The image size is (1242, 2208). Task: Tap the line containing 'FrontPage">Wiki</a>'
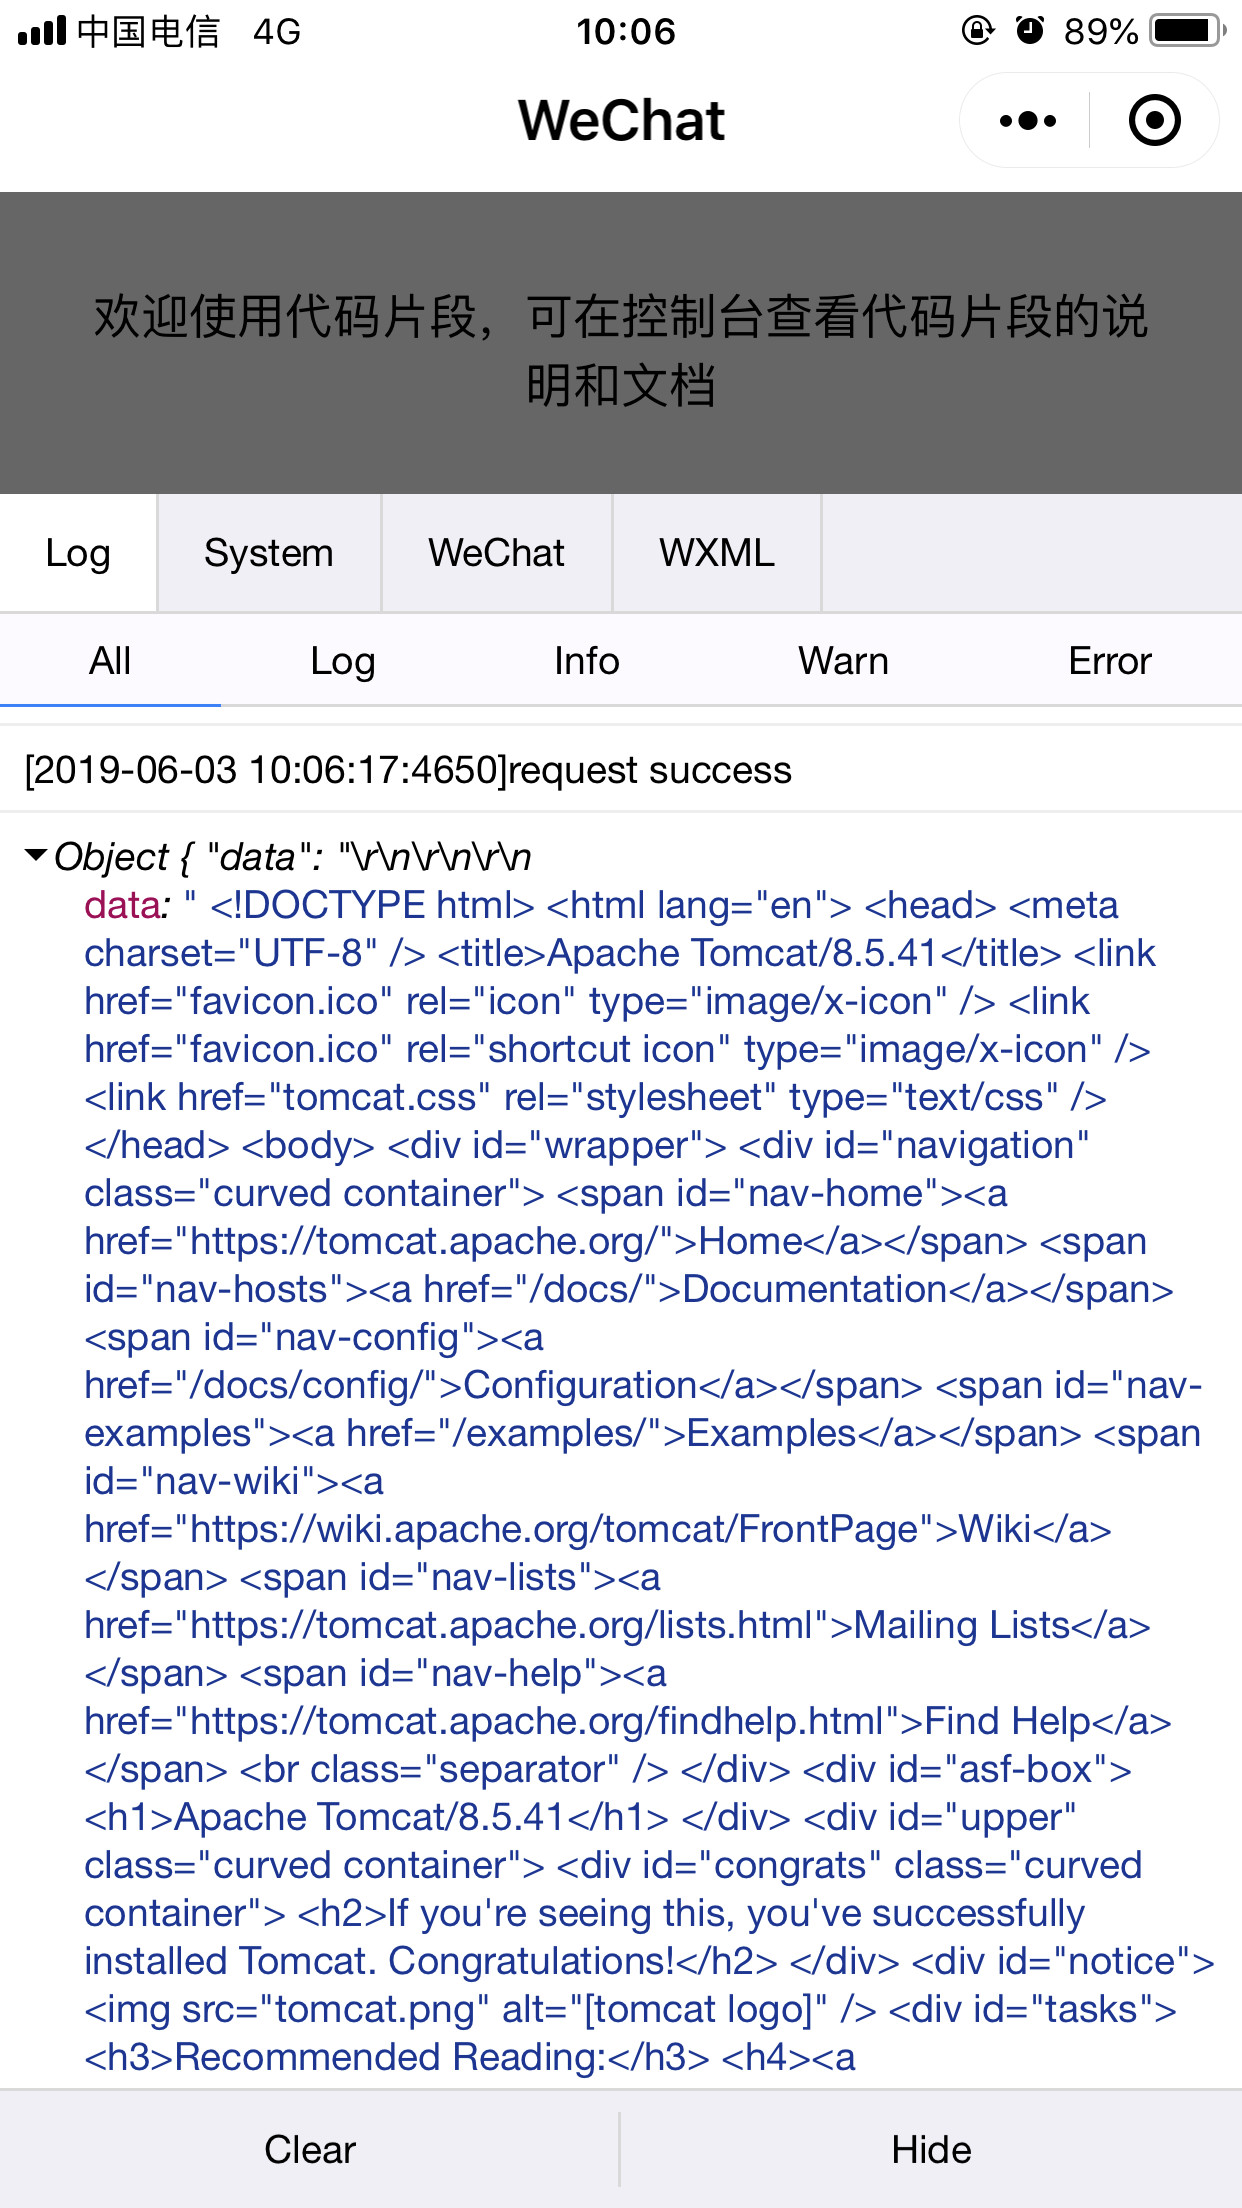point(598,1529)
